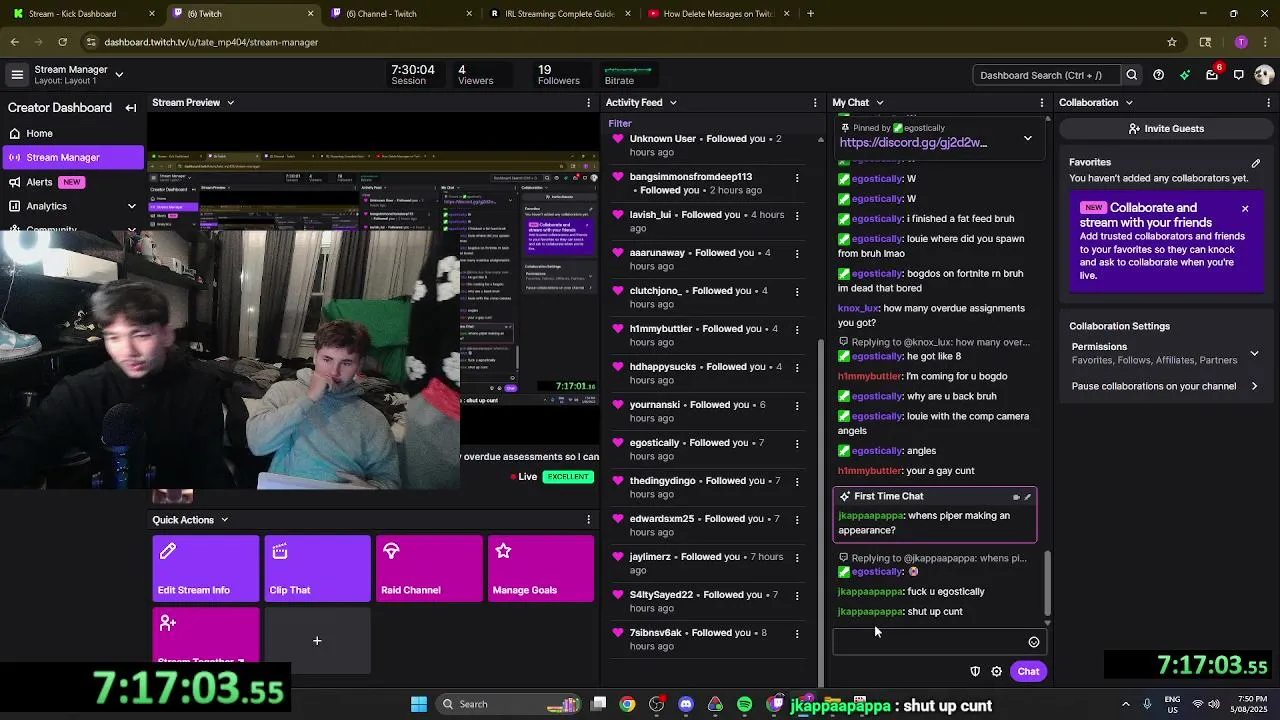Screen dimensions: 1280x720
Task: Open options for aarunaway follow event
Action: tap(797, 253)
